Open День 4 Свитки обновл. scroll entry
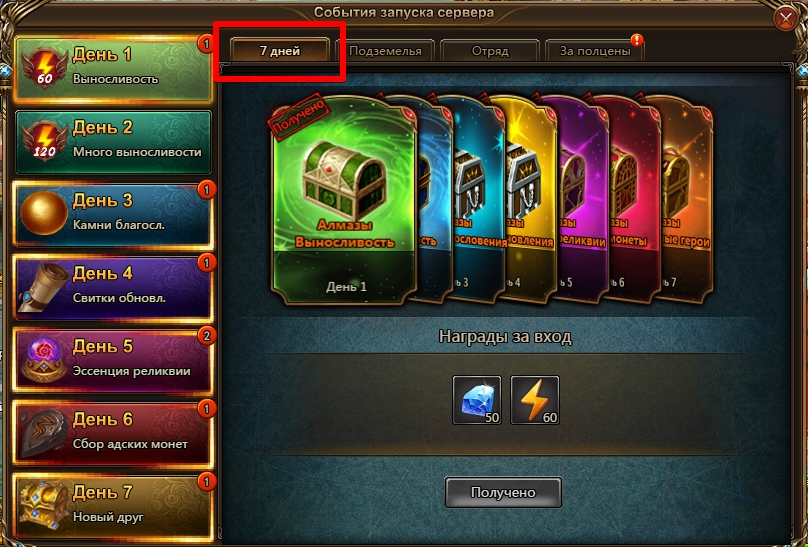The width and height of the screenshot is (808, 547). pos(113,288)
